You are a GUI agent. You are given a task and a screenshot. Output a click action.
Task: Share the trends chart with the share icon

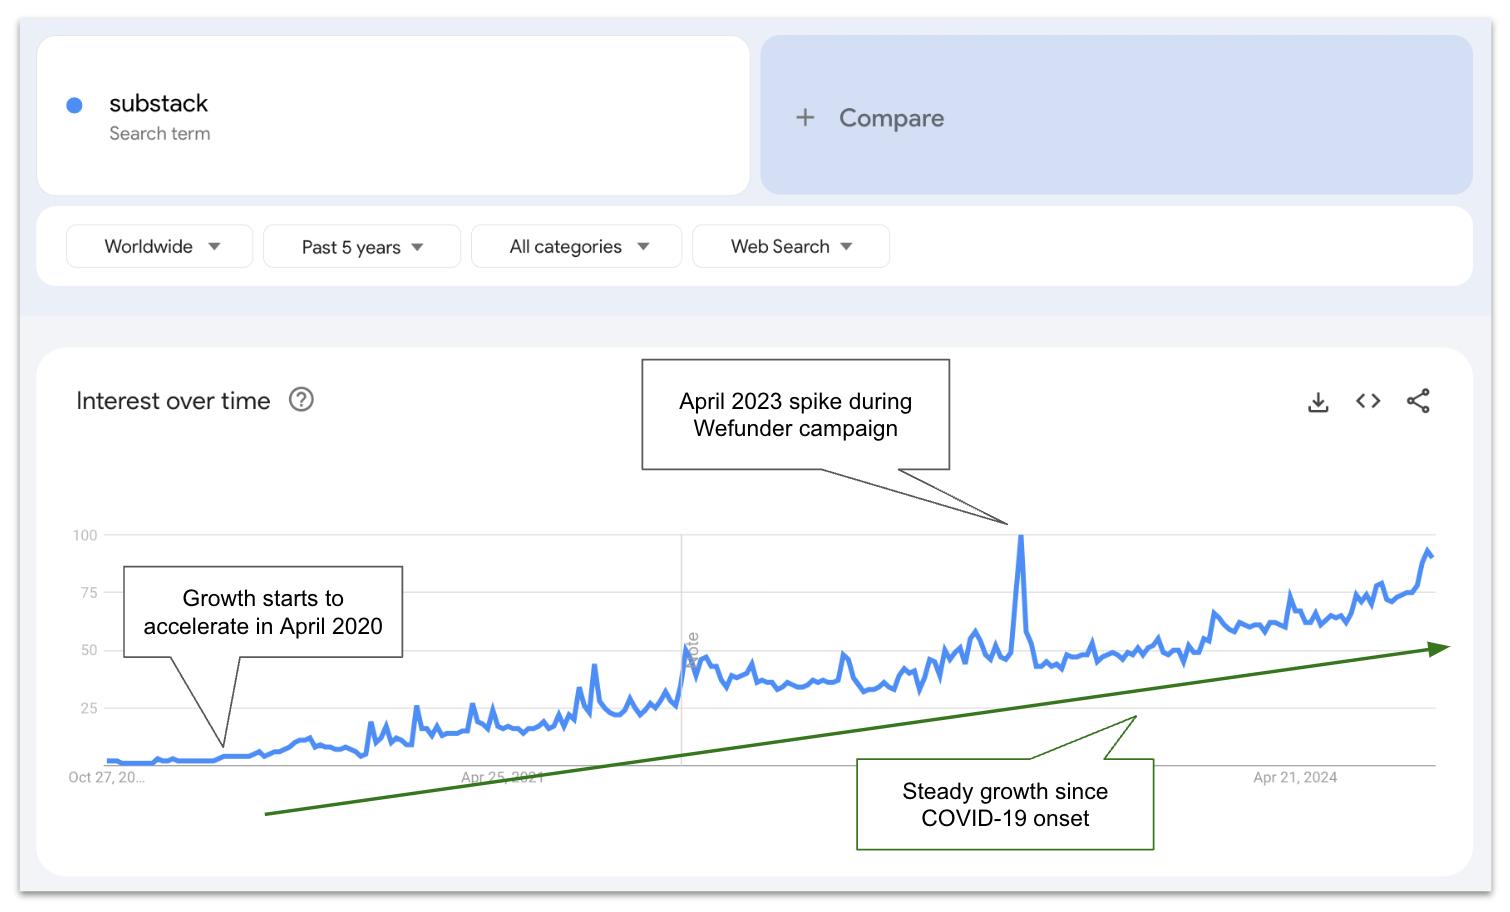coord(1419,401)
